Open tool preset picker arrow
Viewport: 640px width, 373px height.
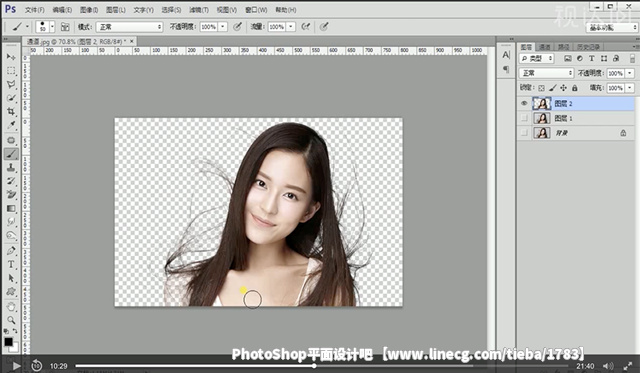point(27,27)
